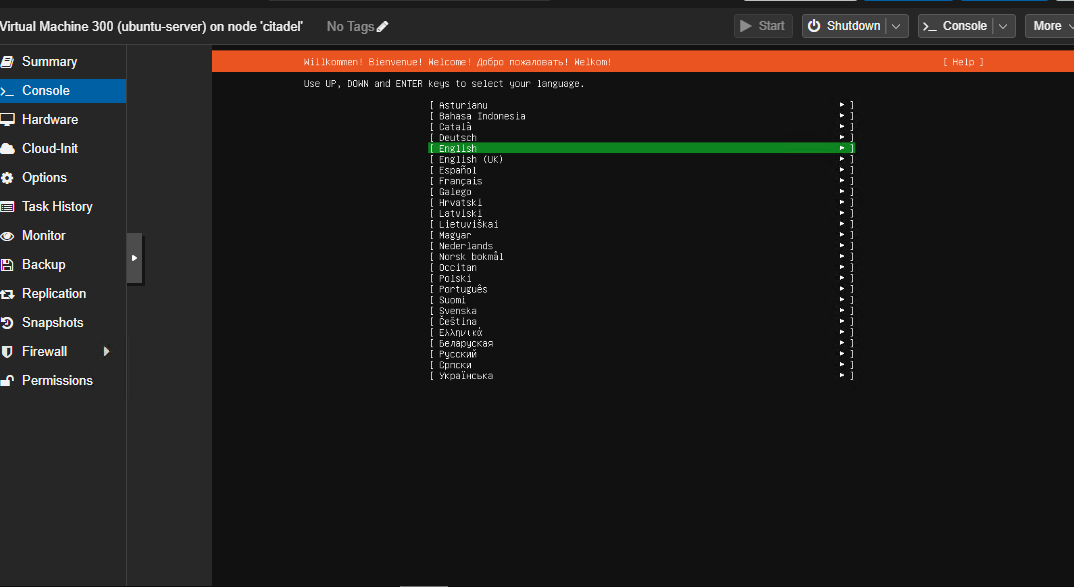Expand the Firewall submenu arrow

(x=106, y=351)
